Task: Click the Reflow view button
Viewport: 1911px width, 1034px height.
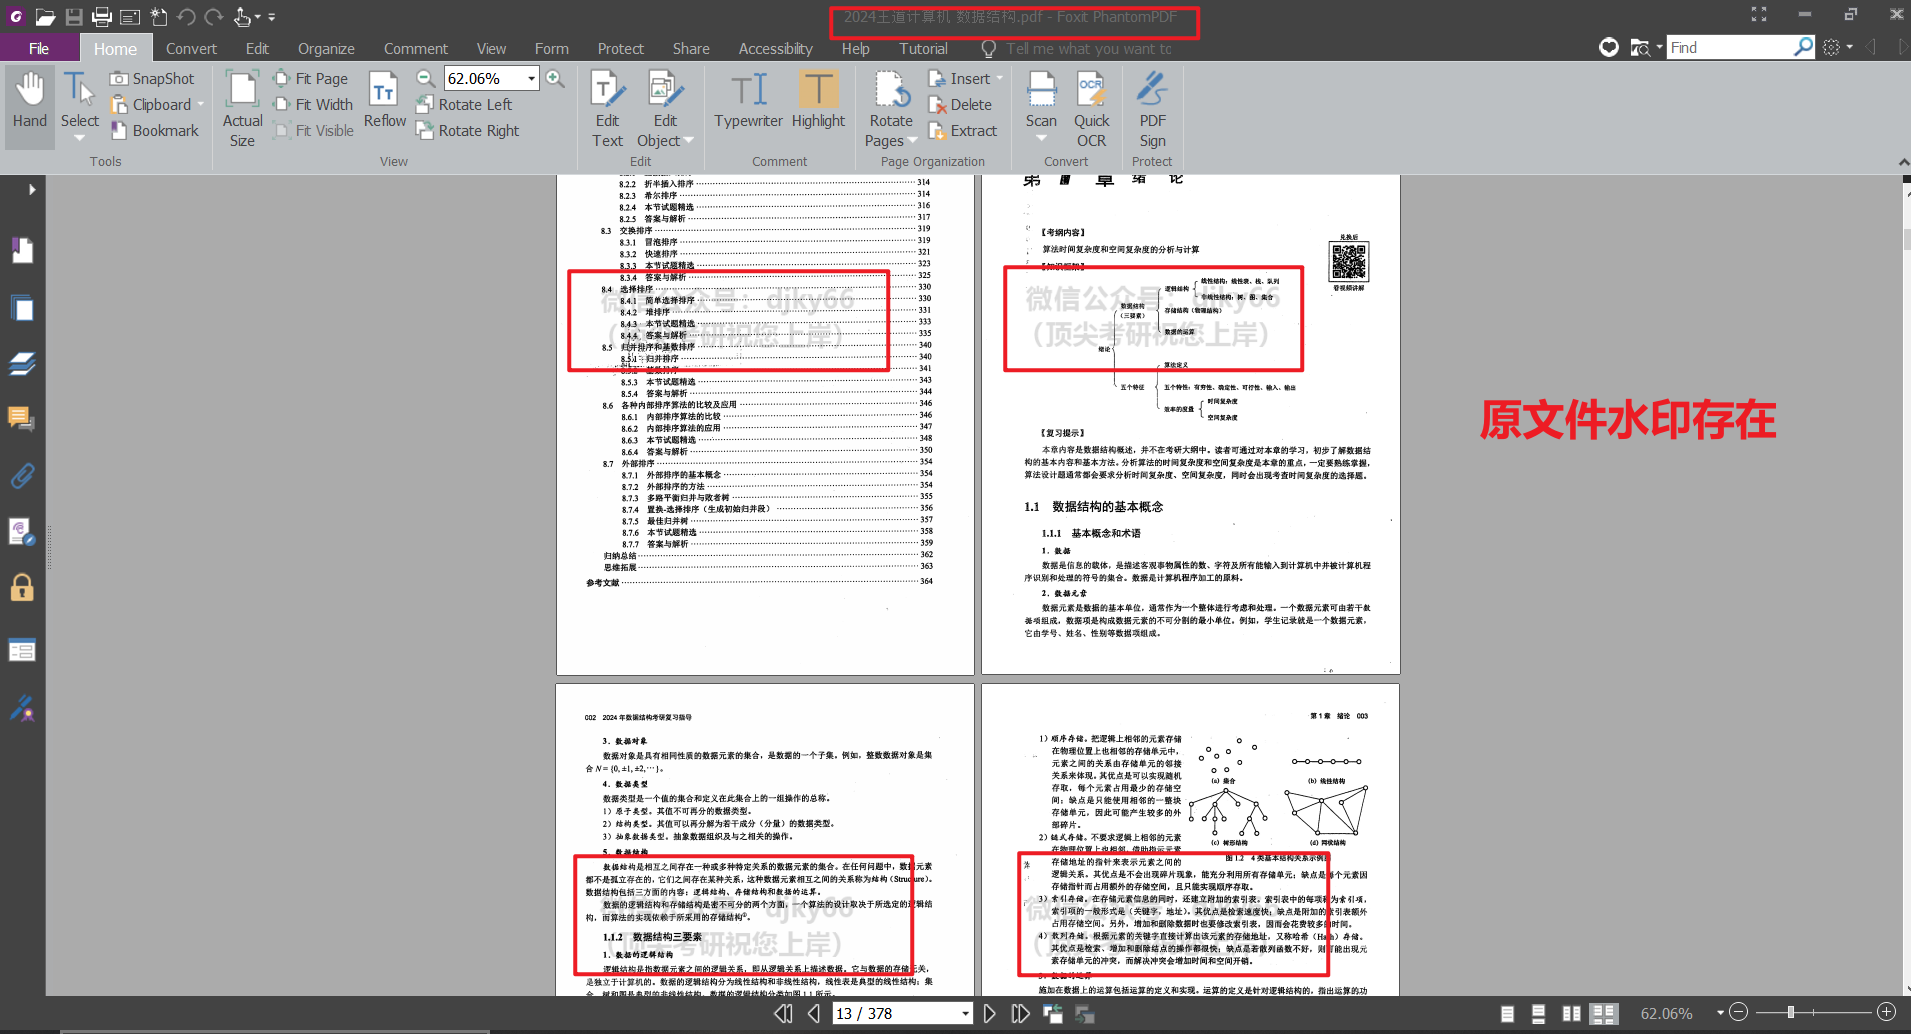Action: (x=384, y=100)
